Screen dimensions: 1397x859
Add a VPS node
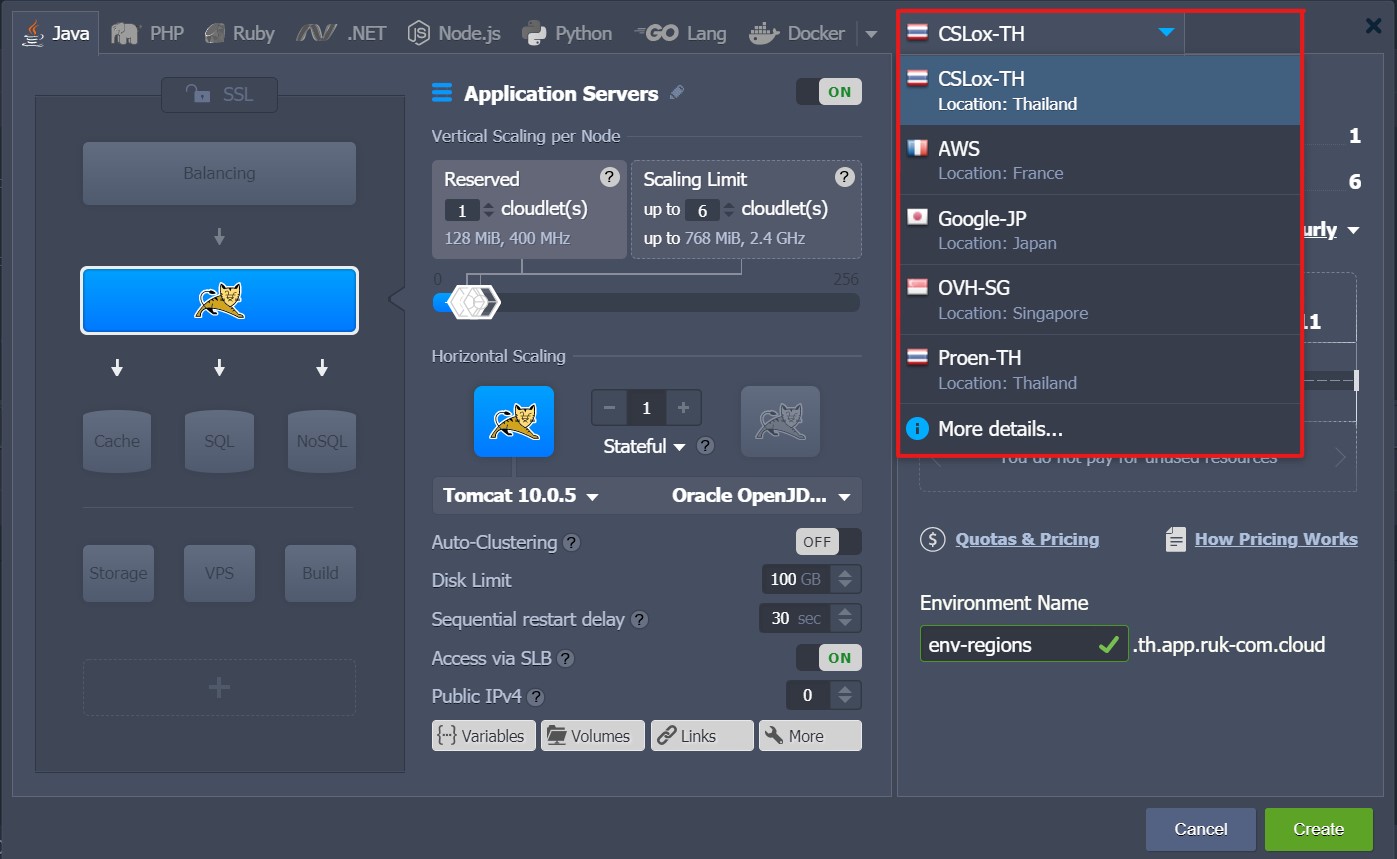coord(219,573)
